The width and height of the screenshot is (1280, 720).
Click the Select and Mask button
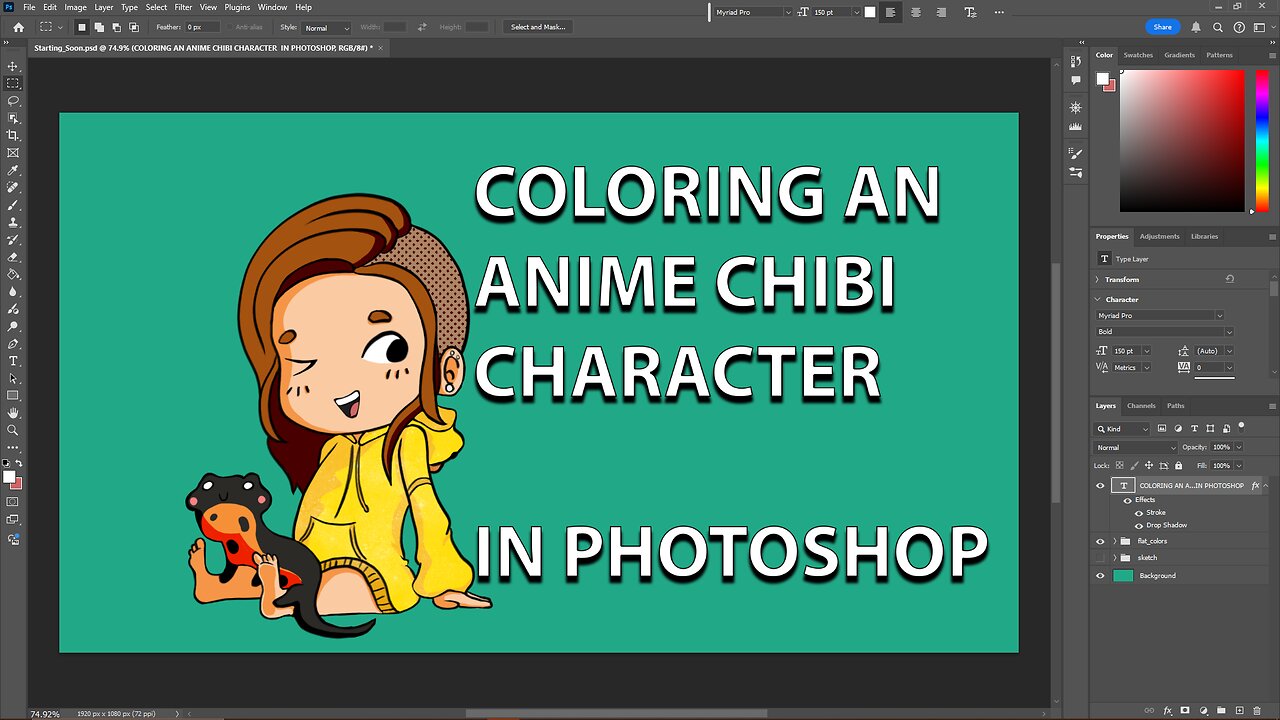(538, 27)
